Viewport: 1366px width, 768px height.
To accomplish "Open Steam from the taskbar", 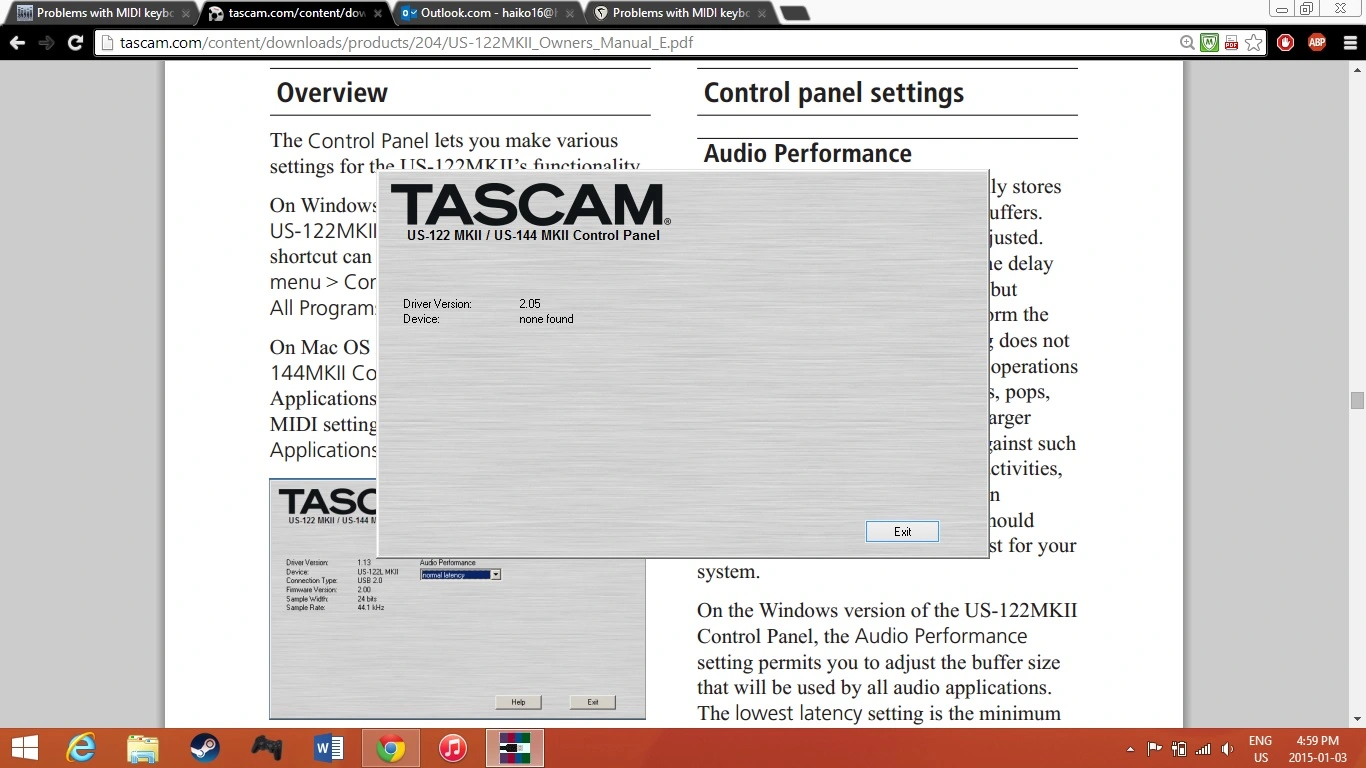I will pyautogui.click(x=205, y=748).
